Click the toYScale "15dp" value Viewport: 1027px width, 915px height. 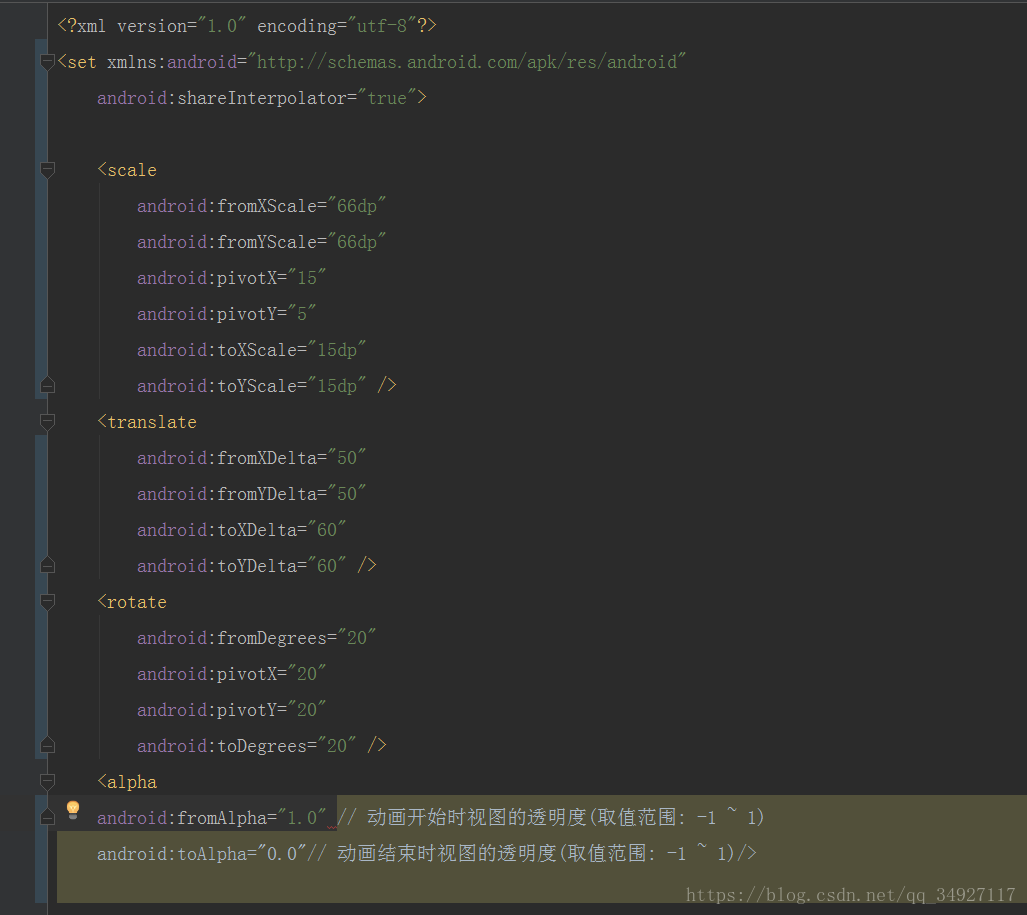pos(337,386)
